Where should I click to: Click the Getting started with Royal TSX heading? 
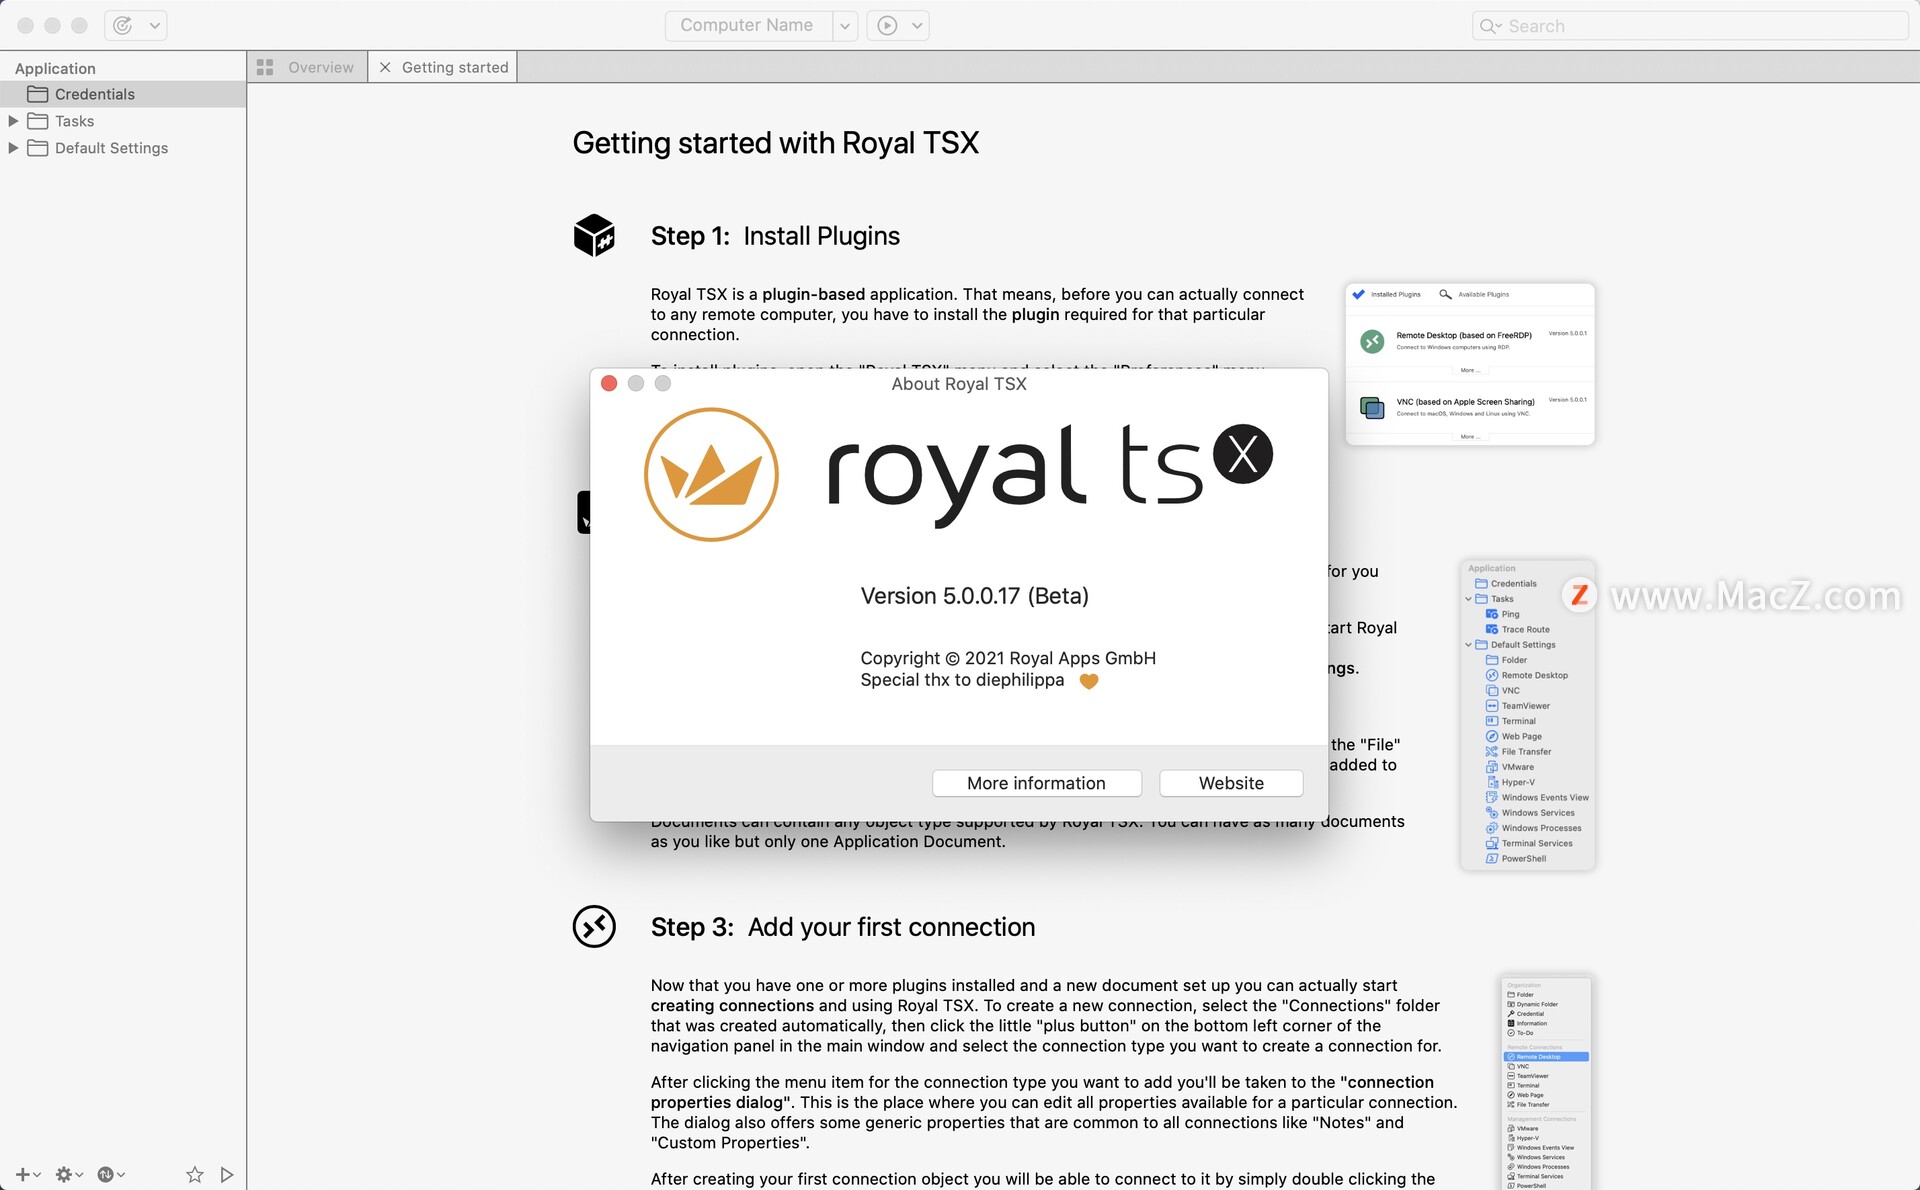point(775,143)
